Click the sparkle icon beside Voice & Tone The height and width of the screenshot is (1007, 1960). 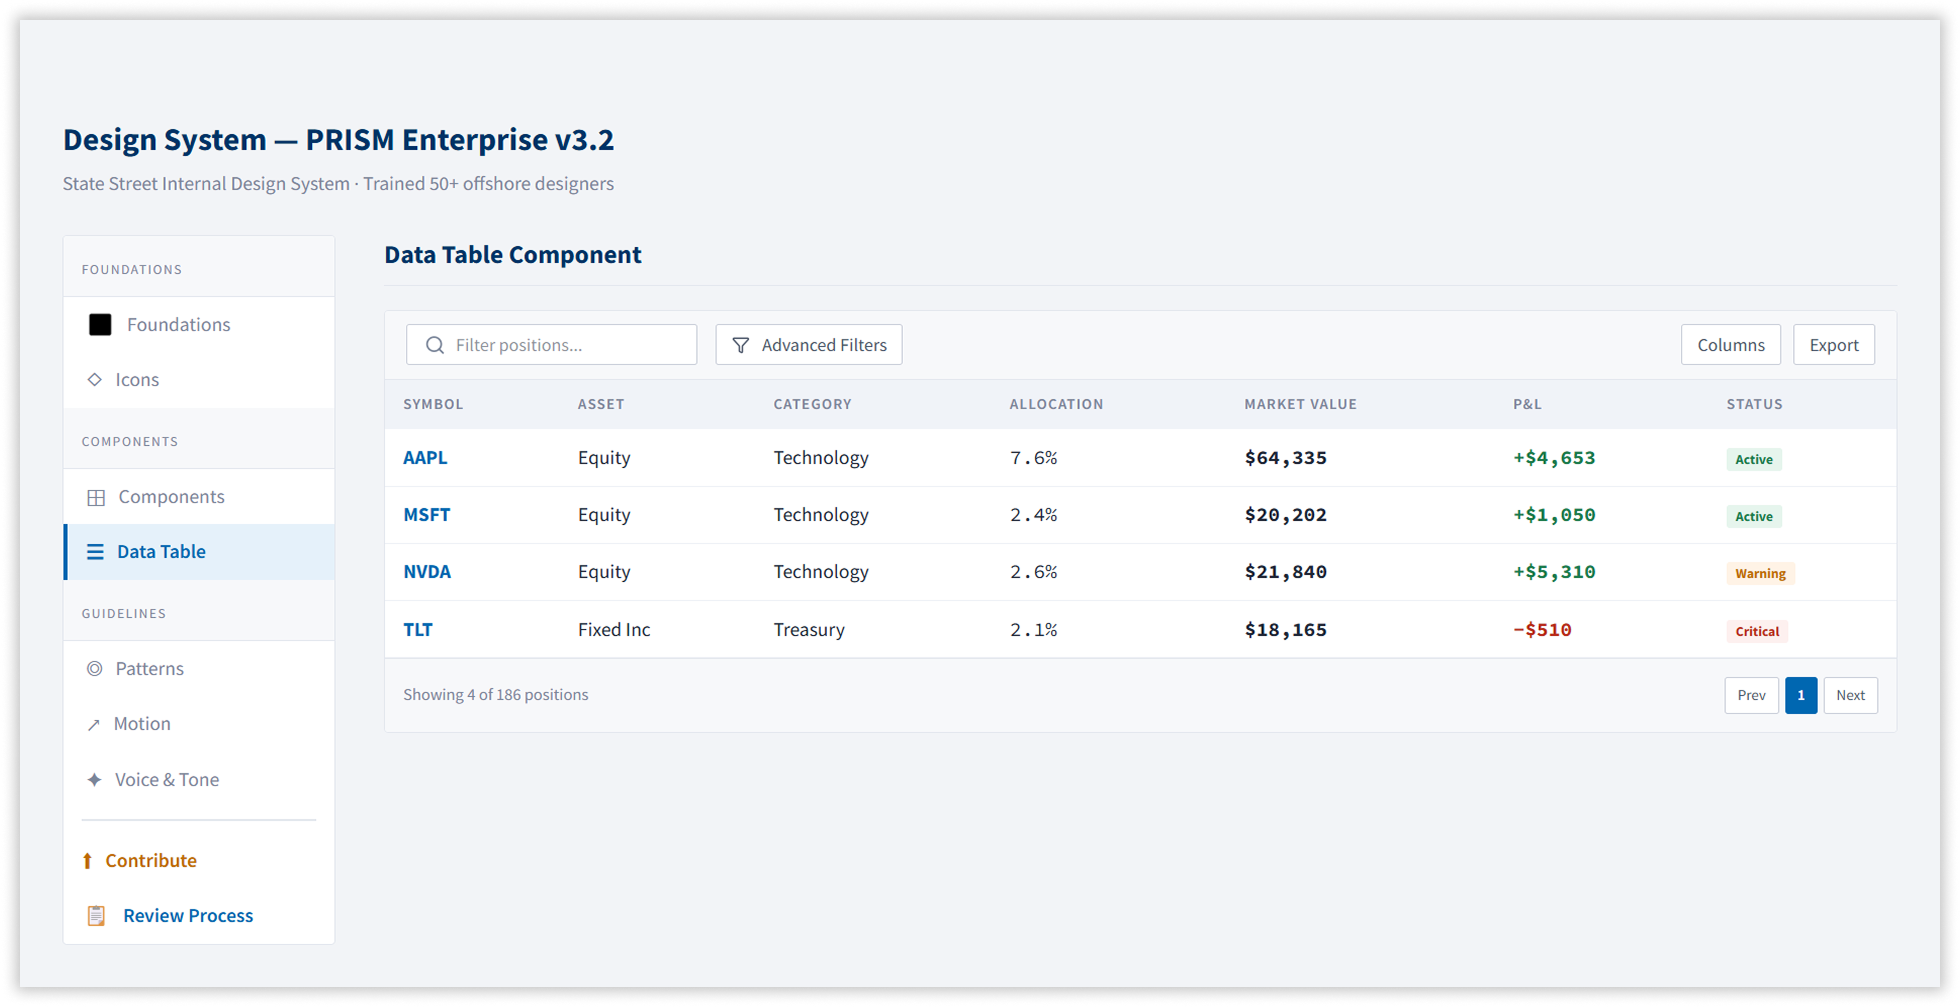[x=94, y=780]
